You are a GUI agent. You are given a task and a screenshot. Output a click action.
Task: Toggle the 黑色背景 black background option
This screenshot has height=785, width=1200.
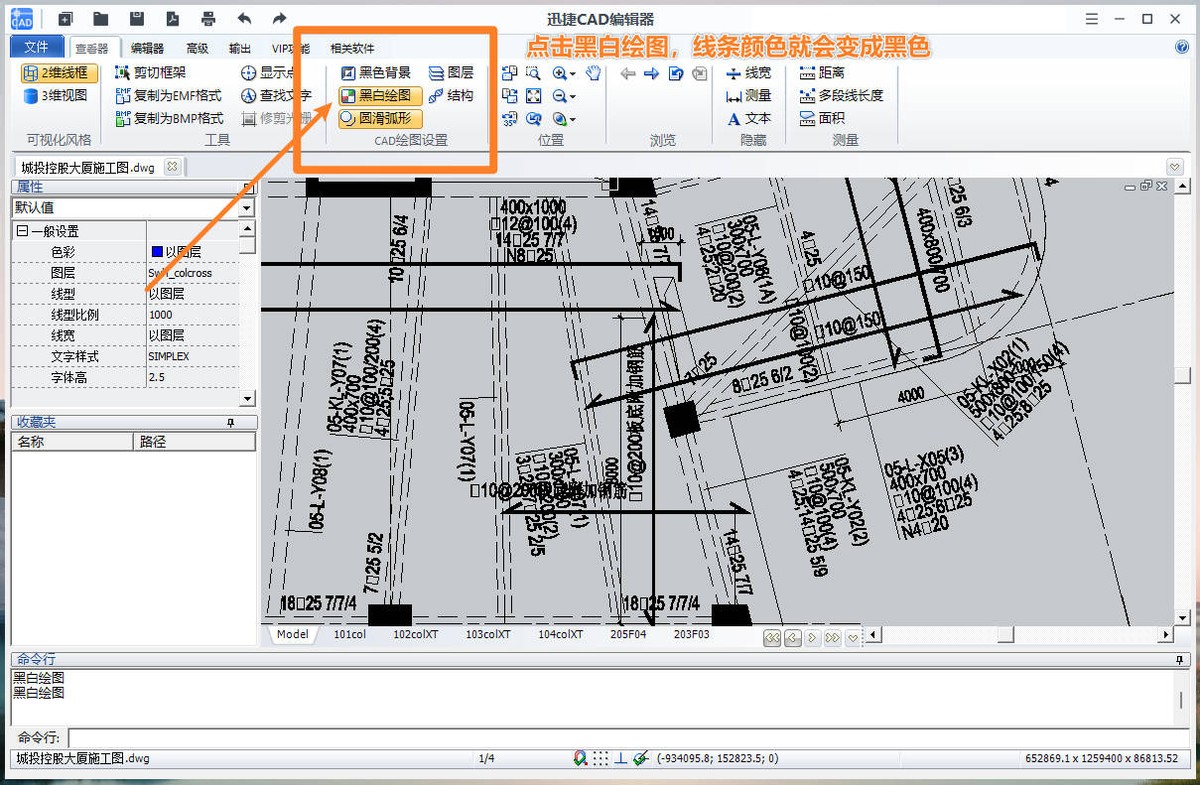coord(380,72)
